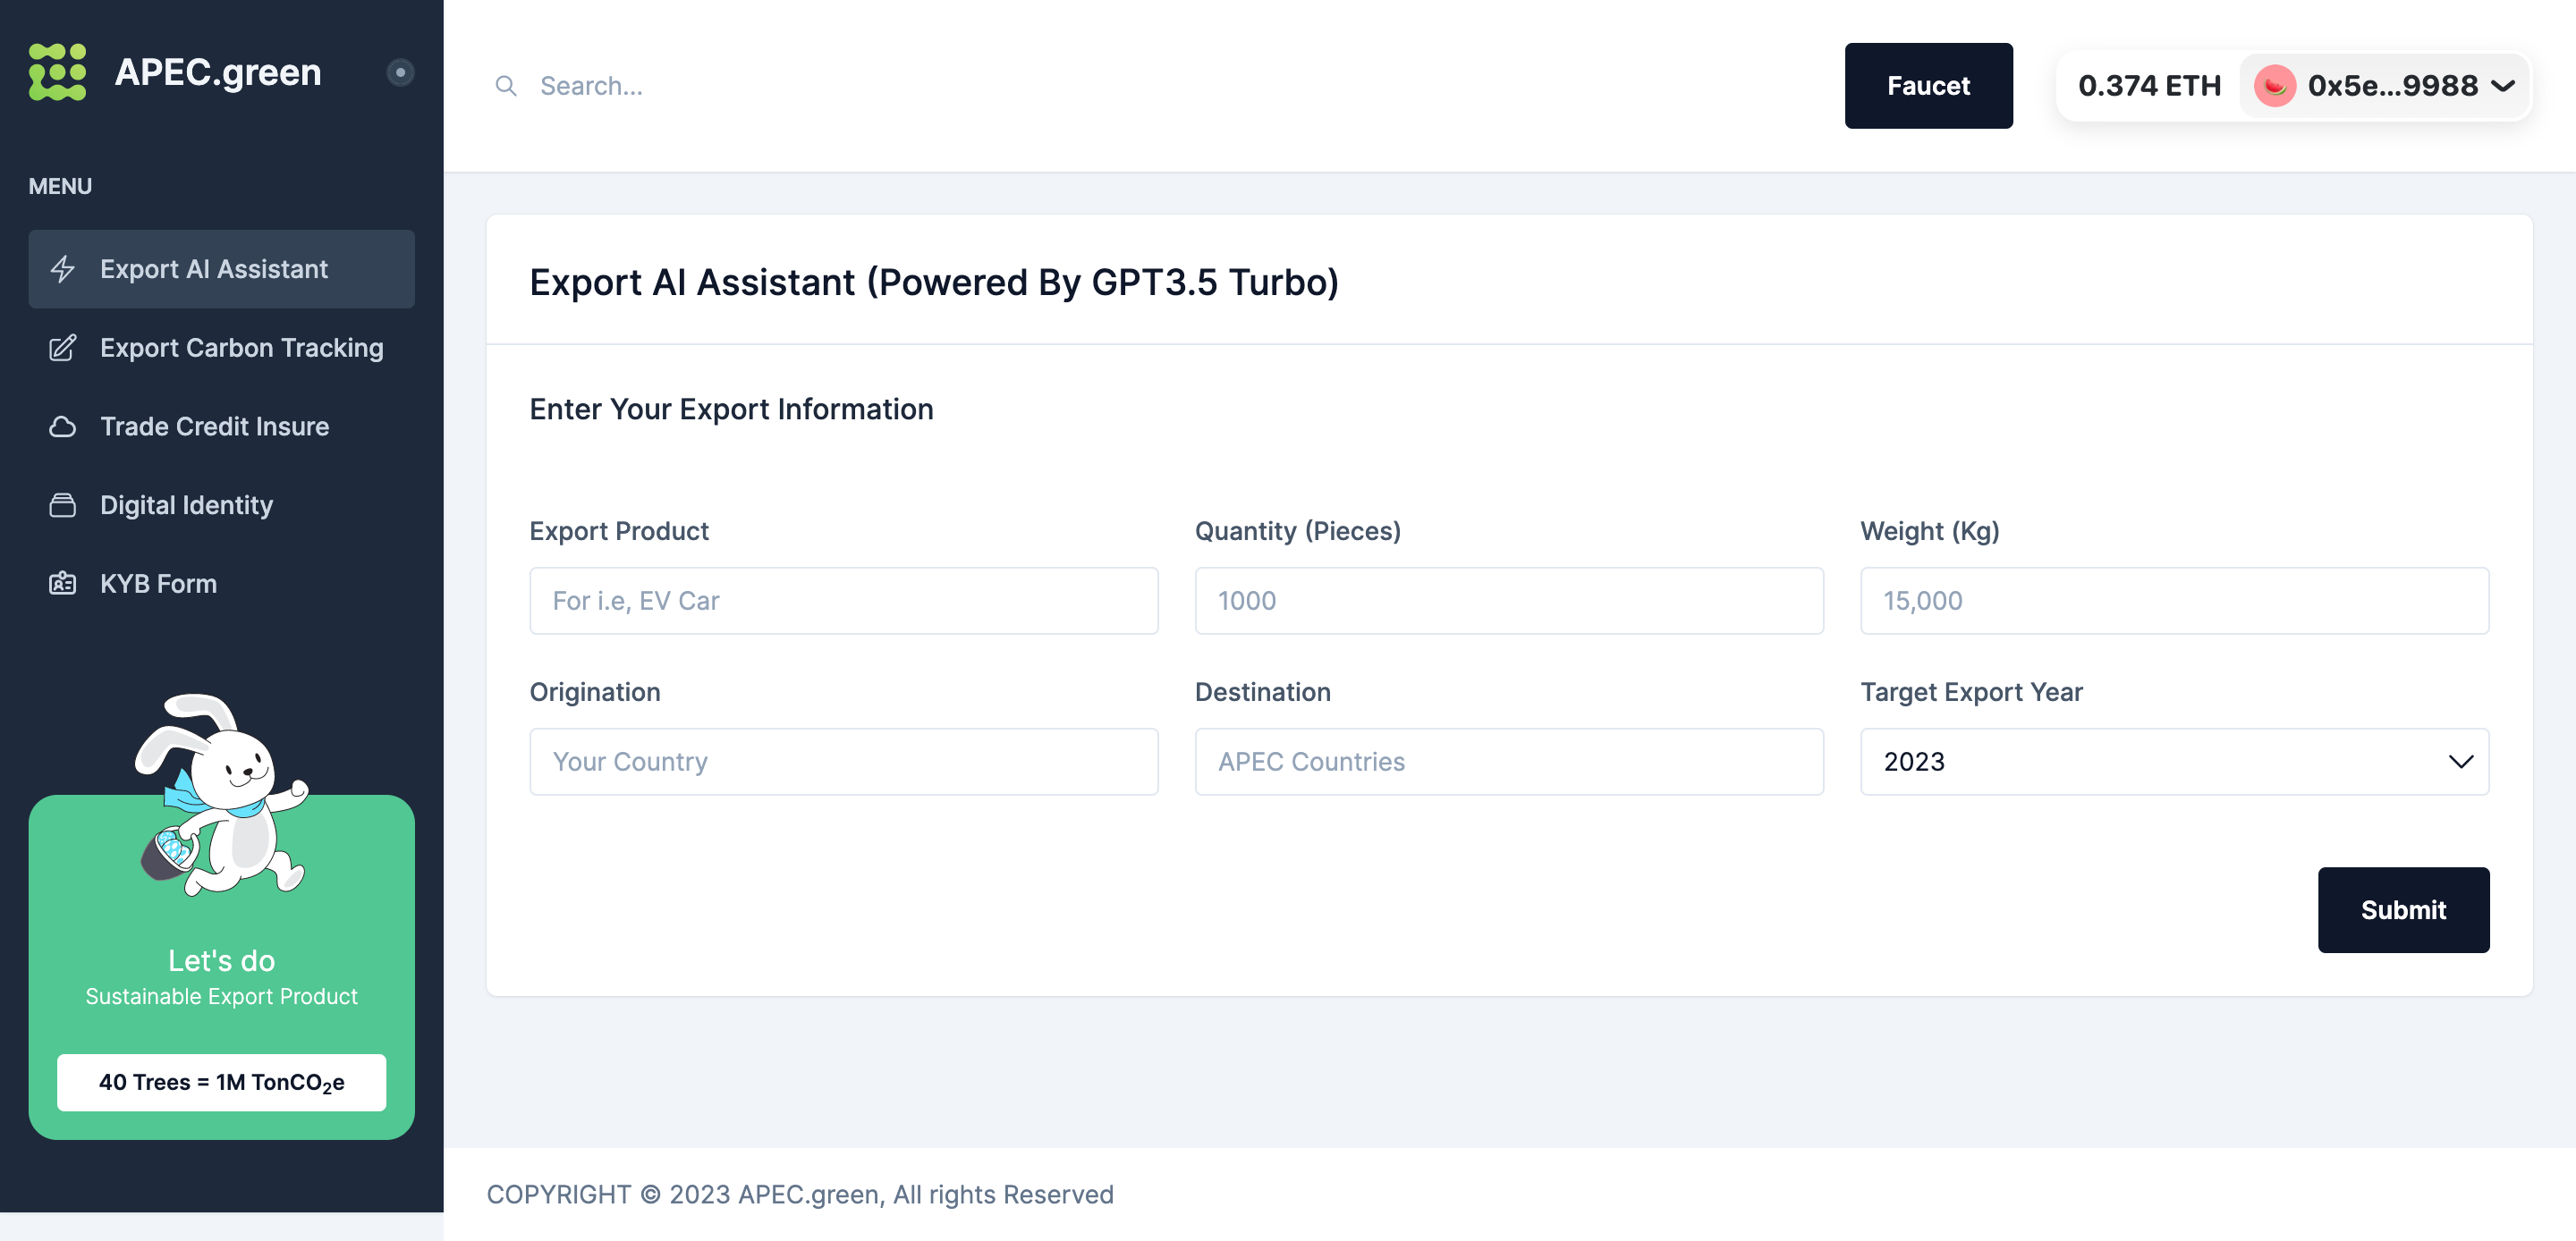Click the Export Product input field
Screen dimensions: 2576x1241
pos(843,601)
